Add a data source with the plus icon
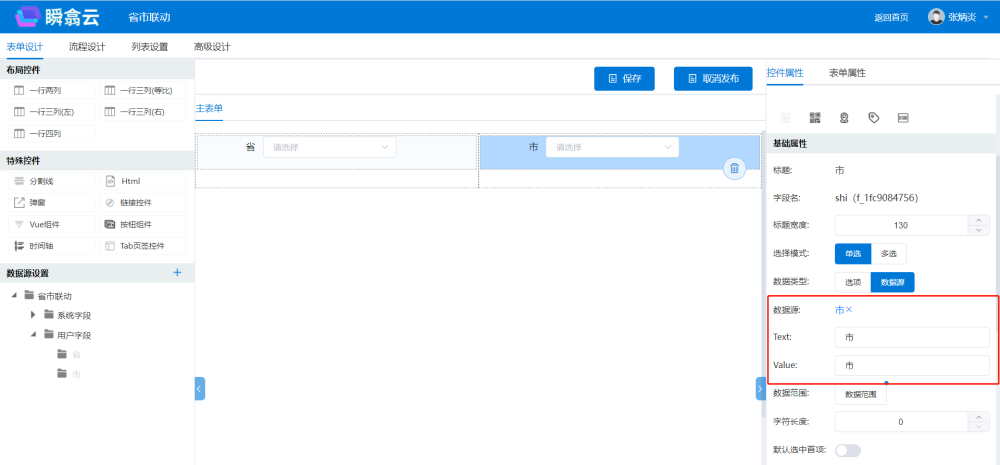Screen dimensions: 1000x465 [177, 272]
